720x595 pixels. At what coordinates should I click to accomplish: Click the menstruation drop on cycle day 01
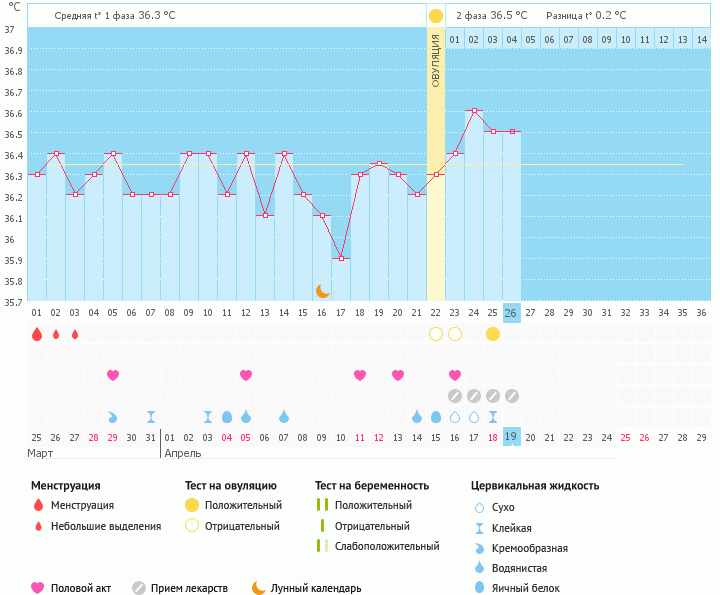coord(37,334)
